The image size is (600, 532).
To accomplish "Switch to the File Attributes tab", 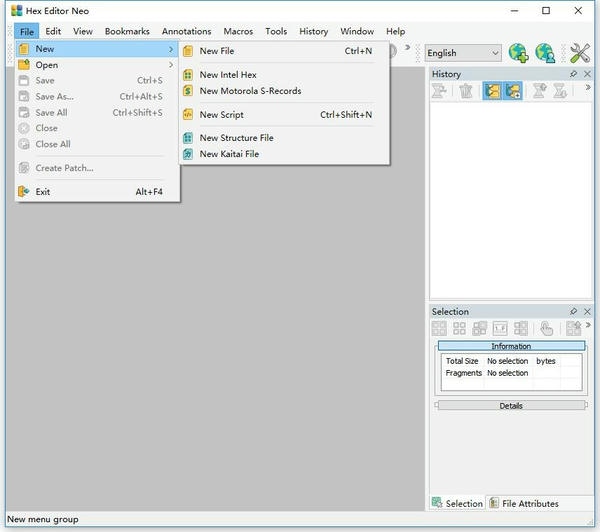I will (x=525, y=503).
